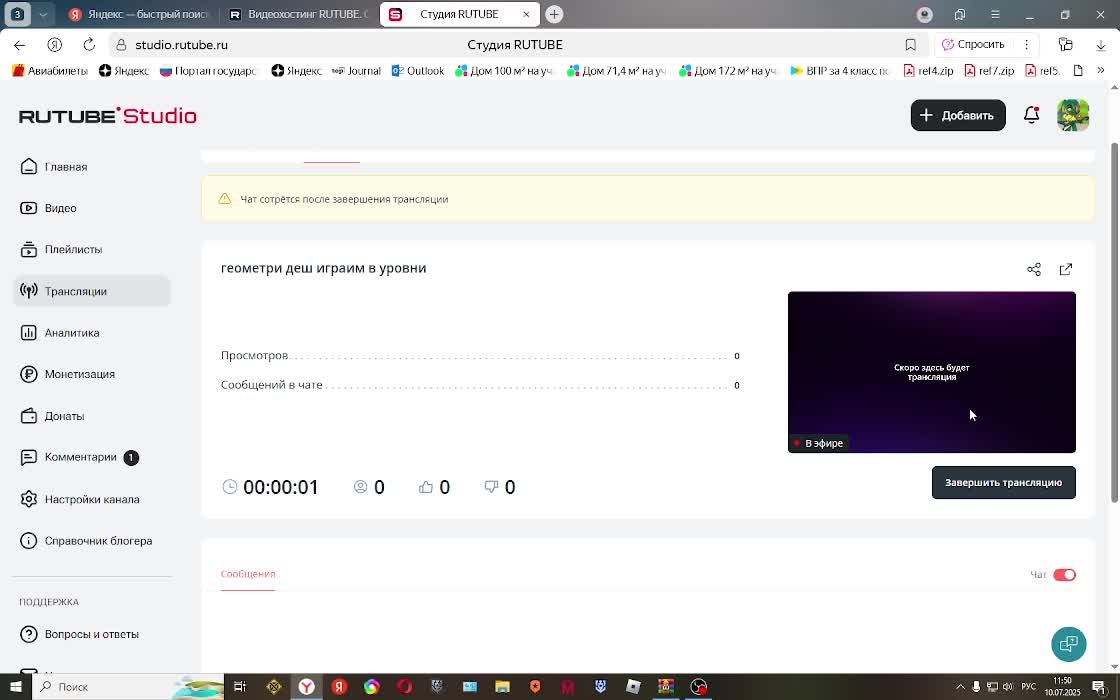Click the Спросить assistant button
Viewport: 1120px width, 700px height.
pos(973,44)
